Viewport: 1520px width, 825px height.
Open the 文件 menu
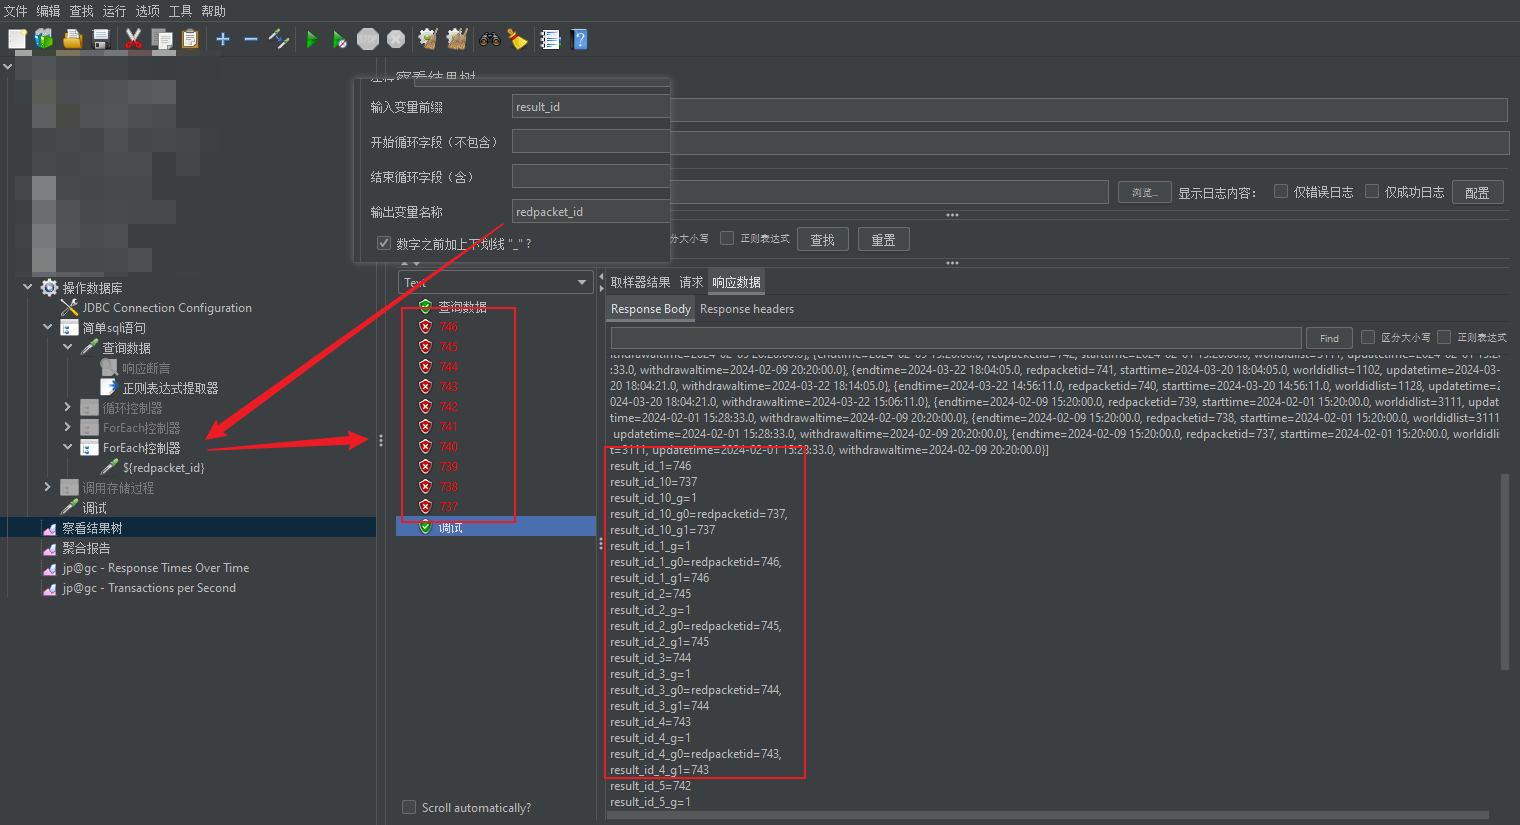pos(16,11)
